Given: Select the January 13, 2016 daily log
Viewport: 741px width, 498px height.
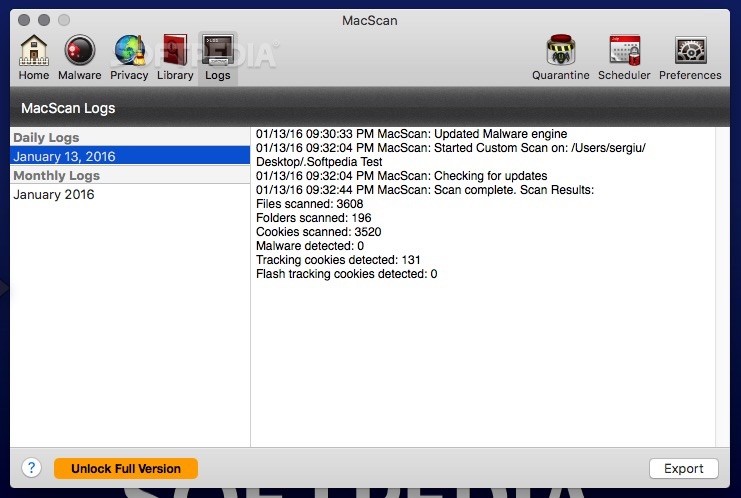Looking at the screenshot, I should coord(130,156).
